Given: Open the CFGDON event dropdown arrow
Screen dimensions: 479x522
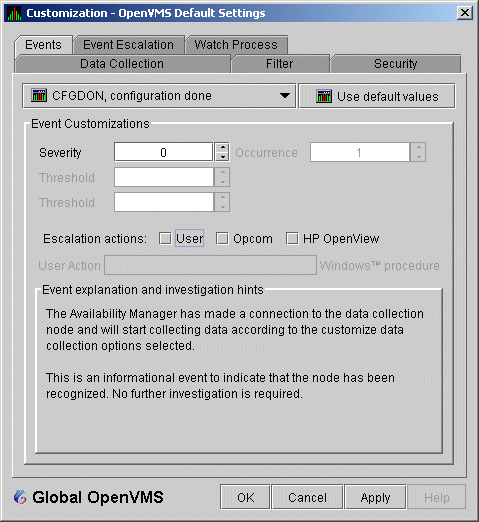Looking at the screenshot, I should point(285,96).
